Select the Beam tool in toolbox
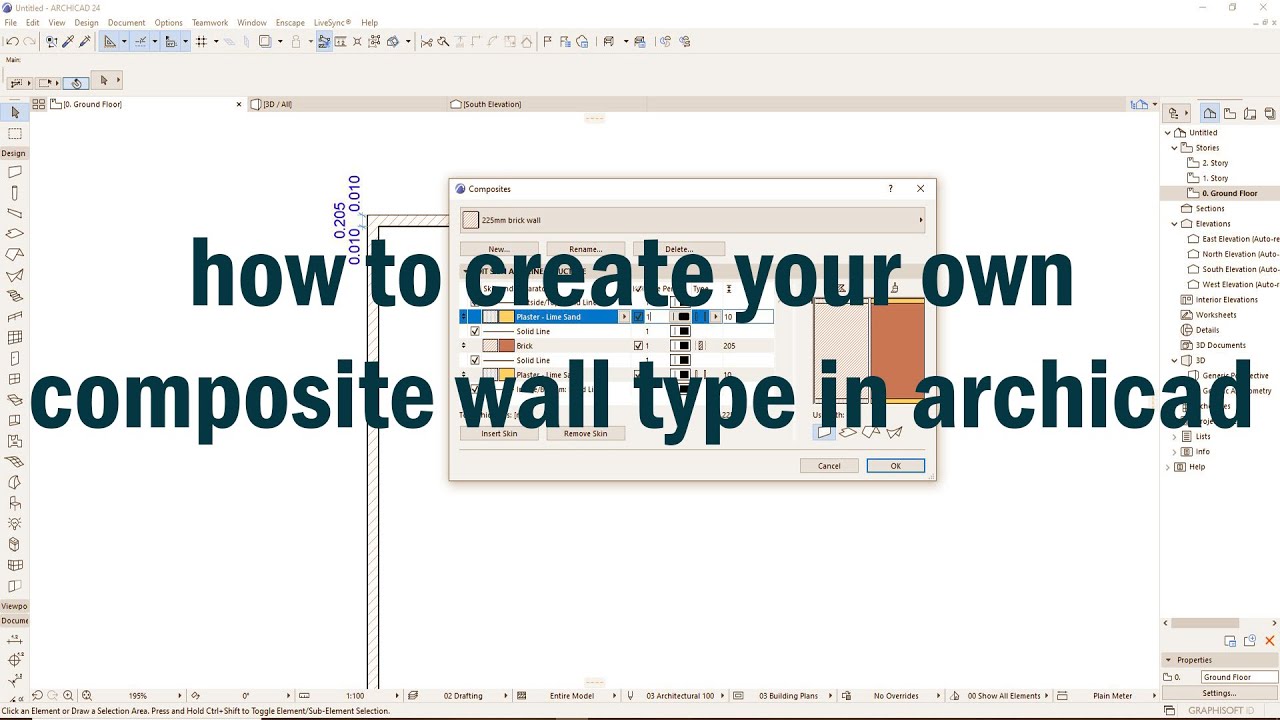1280x720 pixels. click(x=14, y=213)
